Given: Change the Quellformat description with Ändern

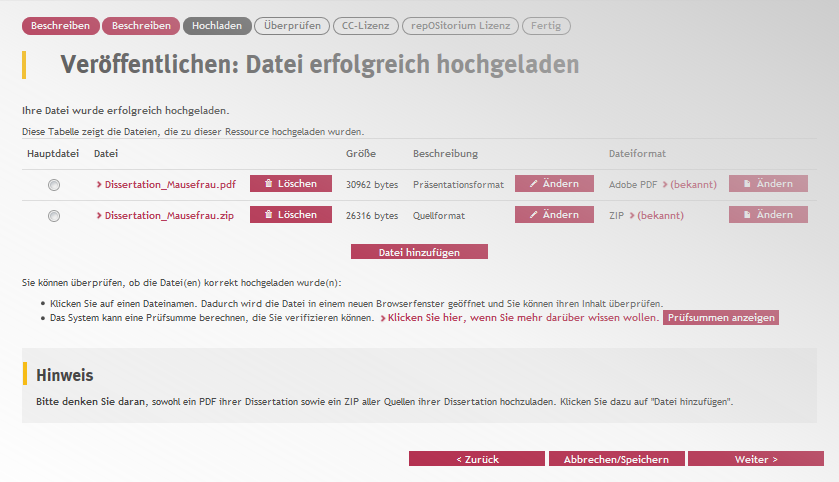Looking at the screenshot, I should [554, 215].
